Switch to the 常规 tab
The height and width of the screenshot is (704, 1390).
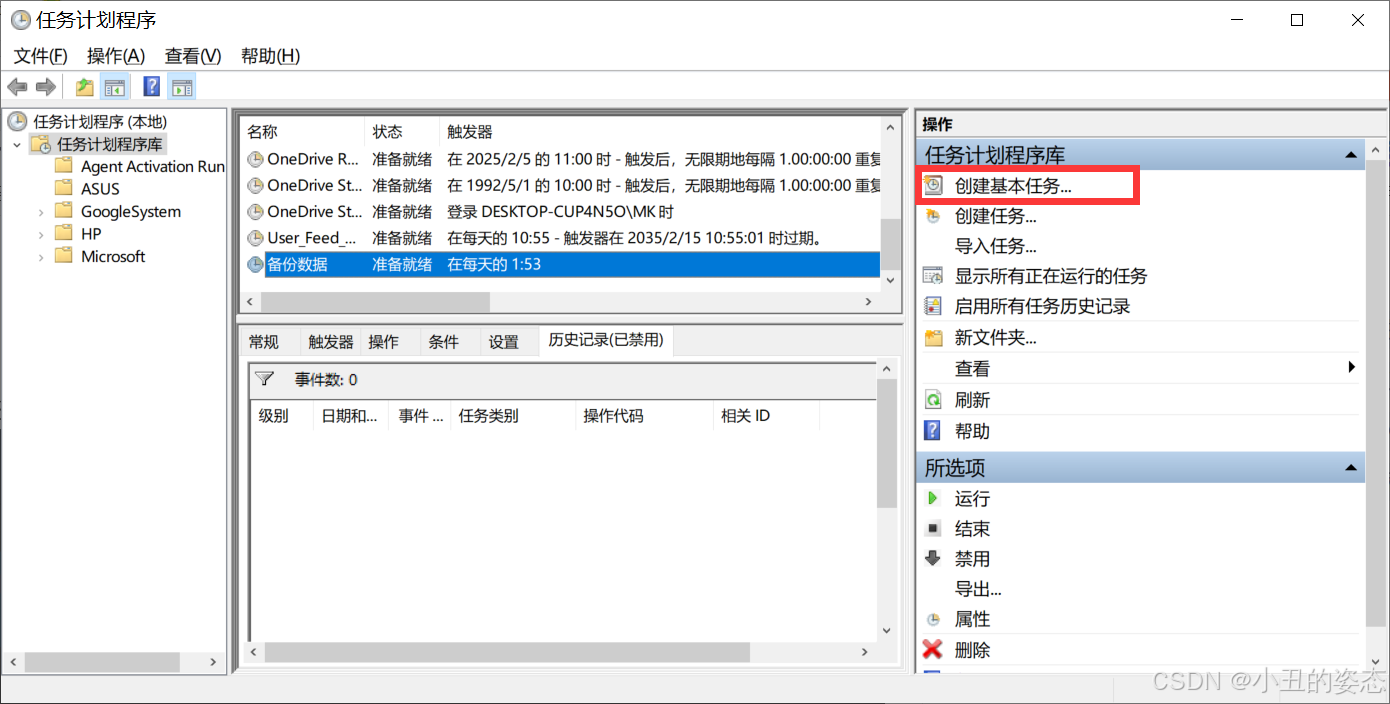coord(264,342)
